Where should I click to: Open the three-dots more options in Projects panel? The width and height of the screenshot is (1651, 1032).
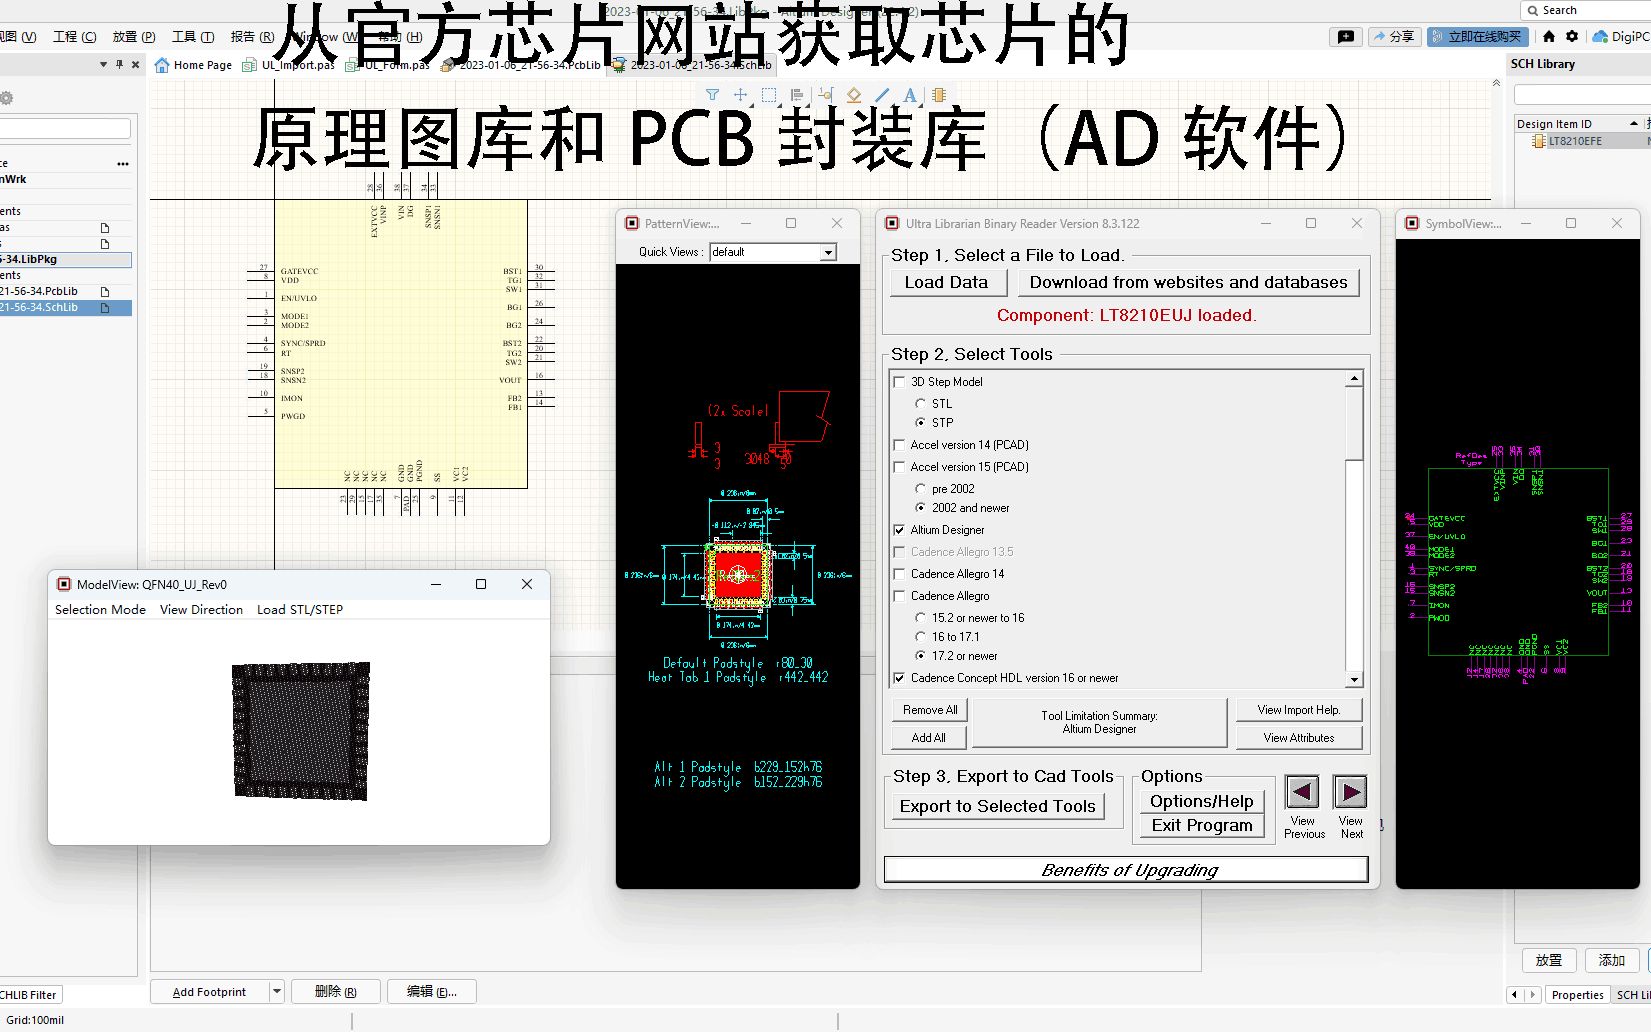pos(123,163)
